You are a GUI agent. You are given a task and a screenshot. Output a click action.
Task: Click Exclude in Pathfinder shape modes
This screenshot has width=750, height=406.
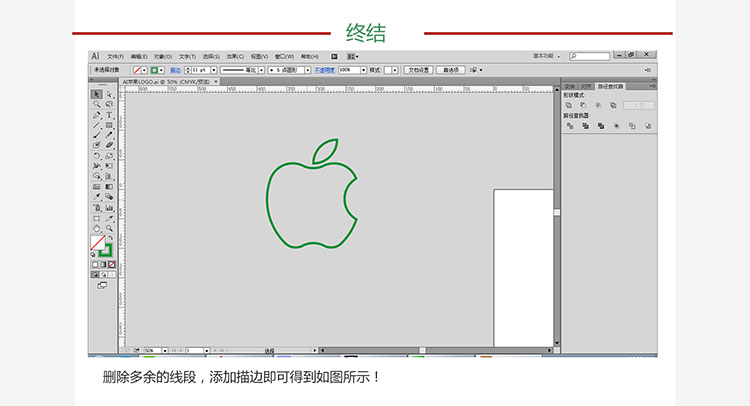point(613,105)
